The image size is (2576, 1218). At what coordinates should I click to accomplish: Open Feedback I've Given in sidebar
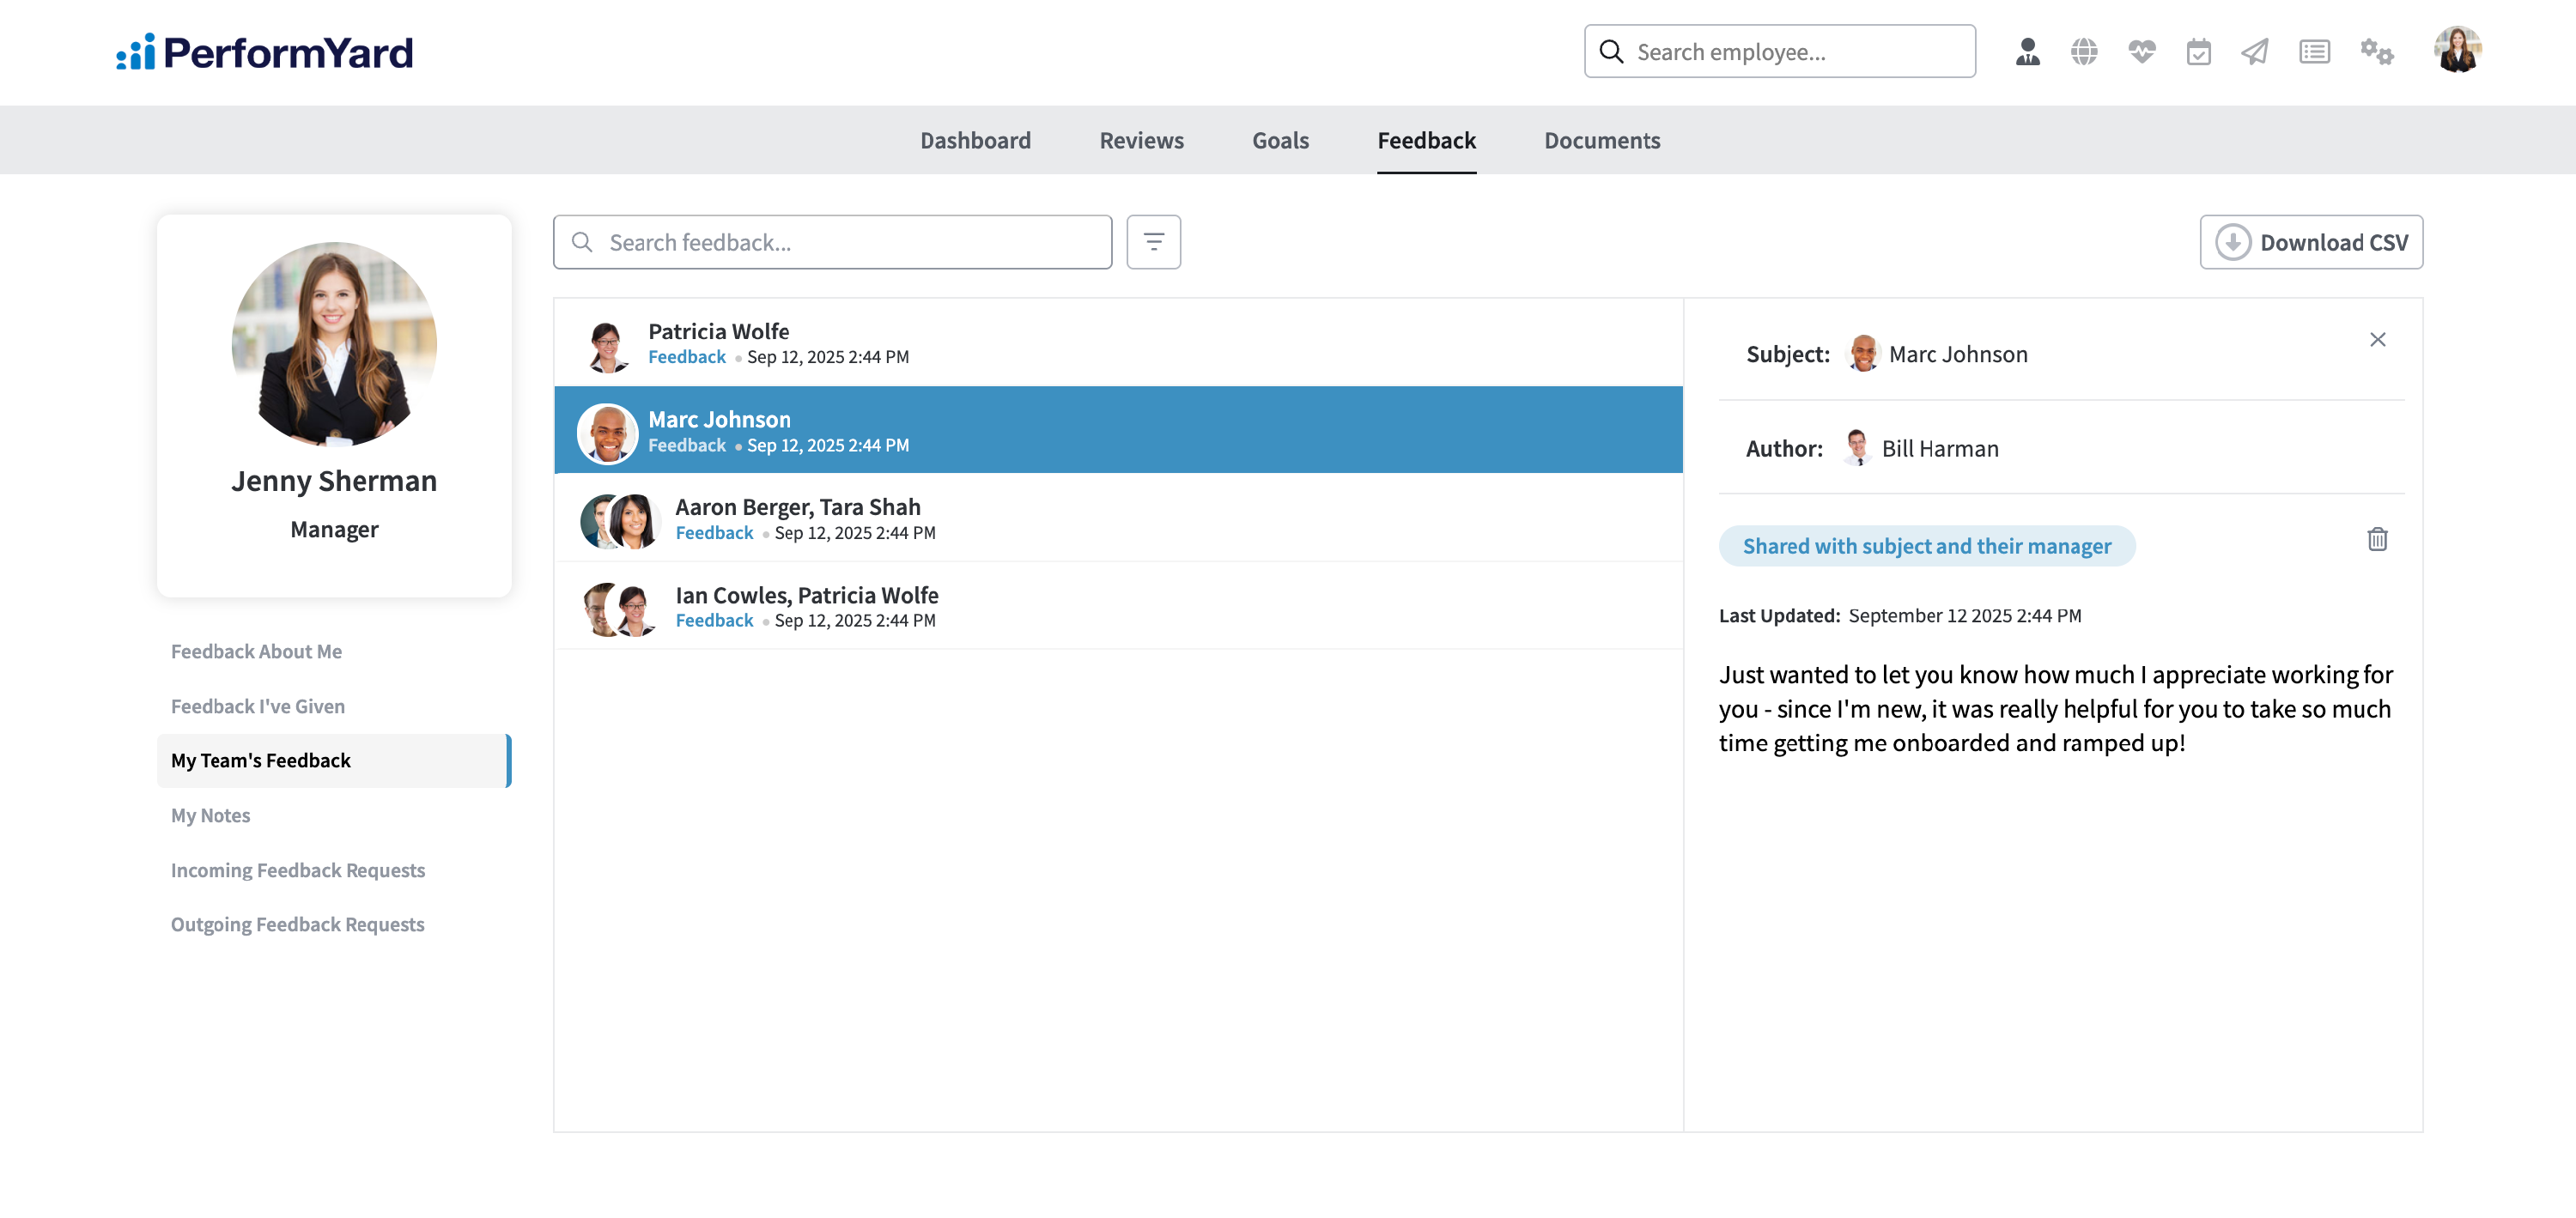pyautogui.click(x=257, y=706)
